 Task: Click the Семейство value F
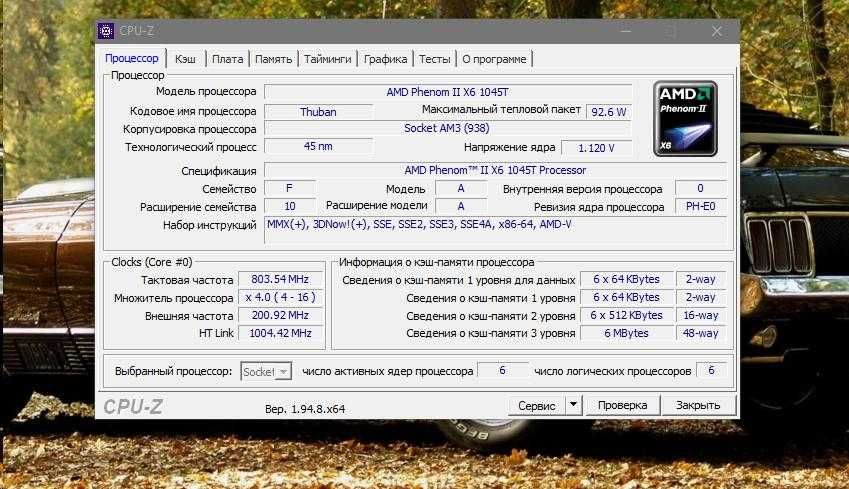click(289, 188)
